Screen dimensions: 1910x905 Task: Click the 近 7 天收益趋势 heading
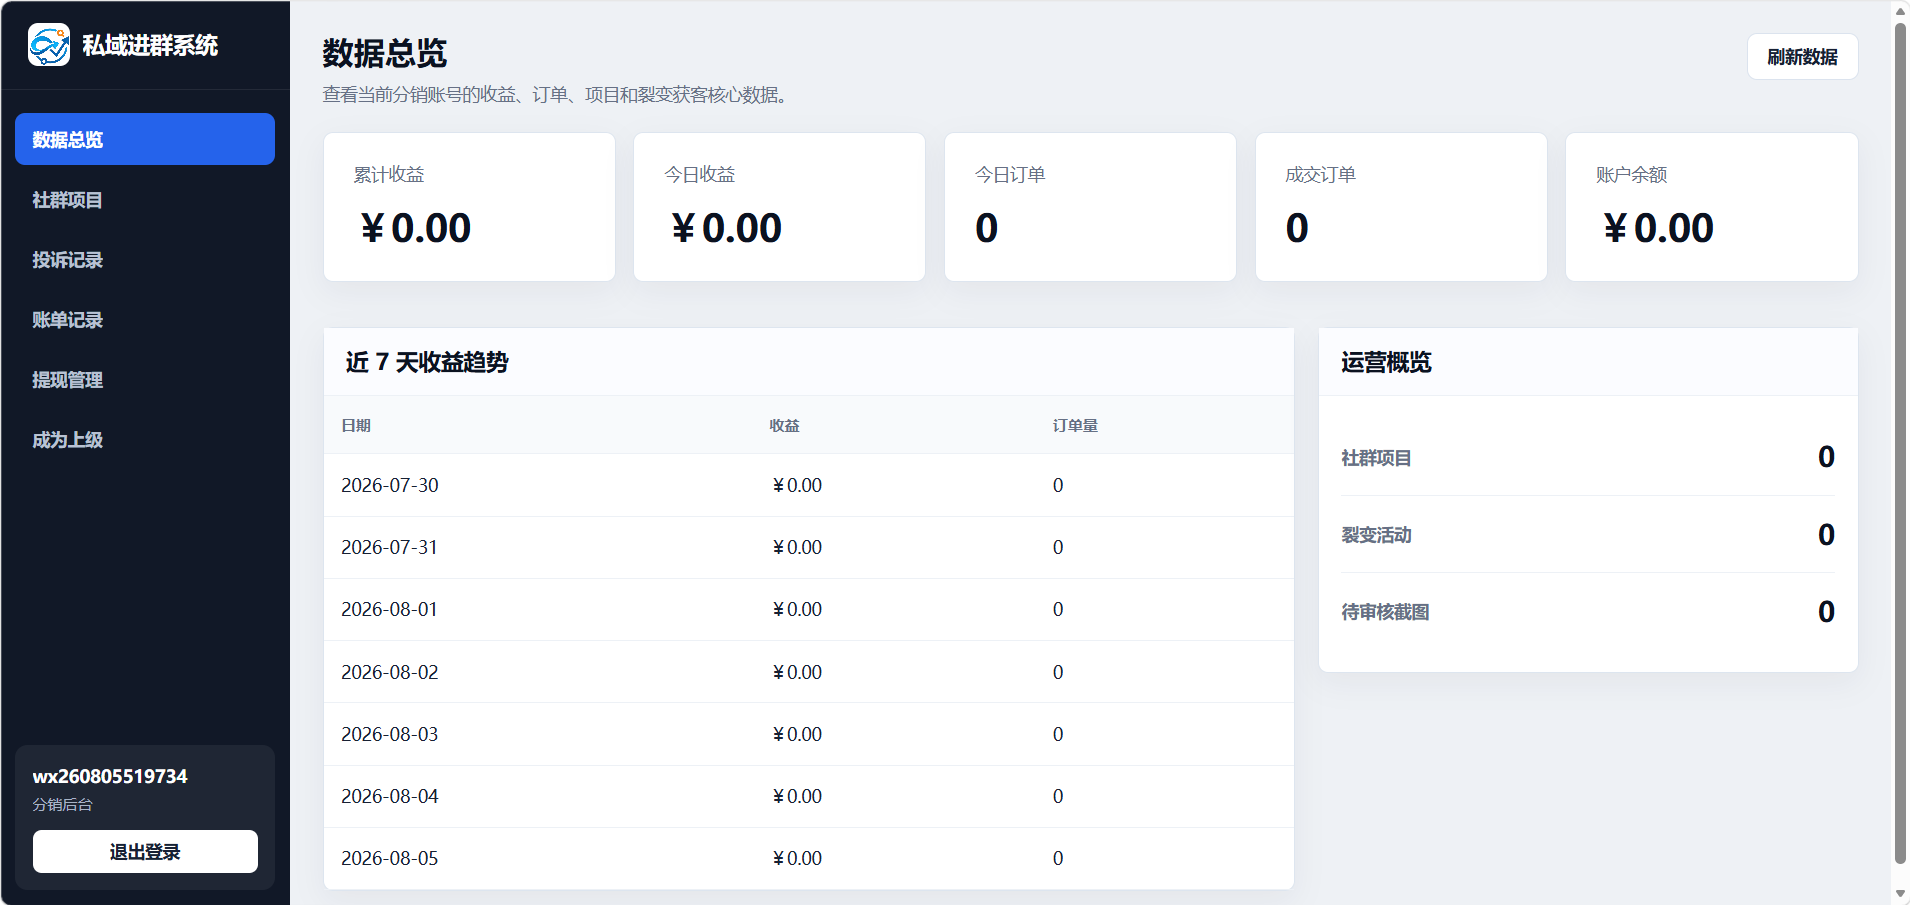pos(427,362)
